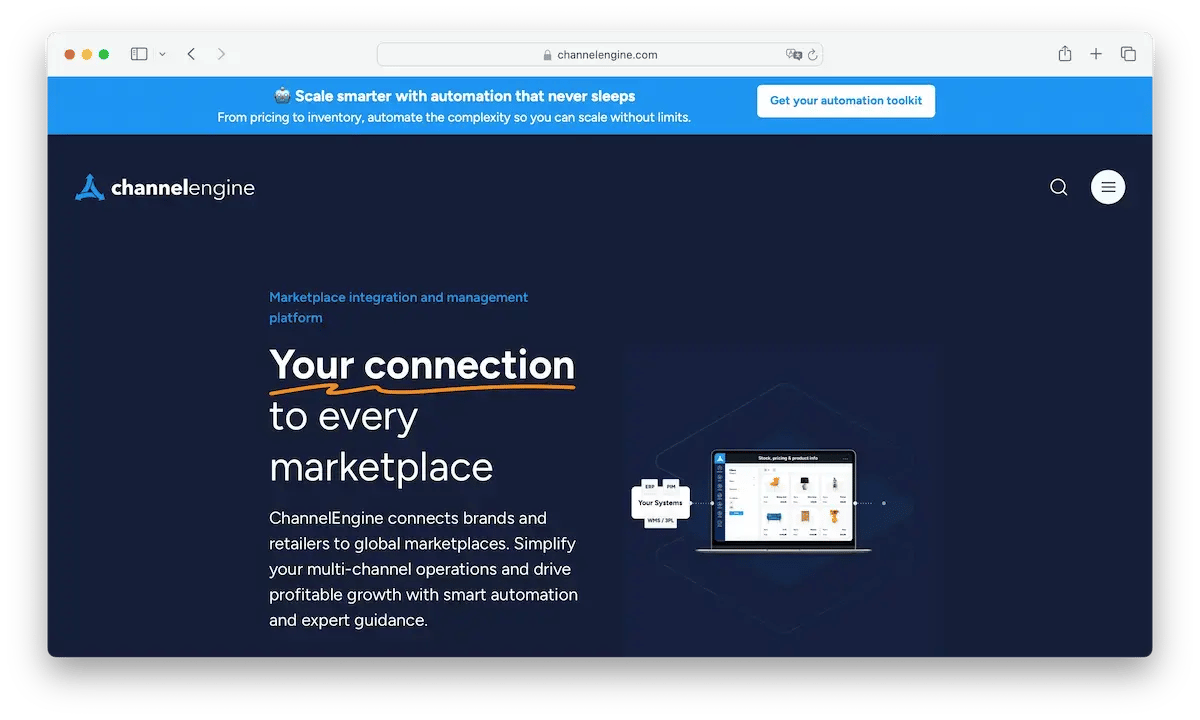This screenshot has width=1200, height=720.
Task: Click the Get your automation toolkit button
Action: 846,101
